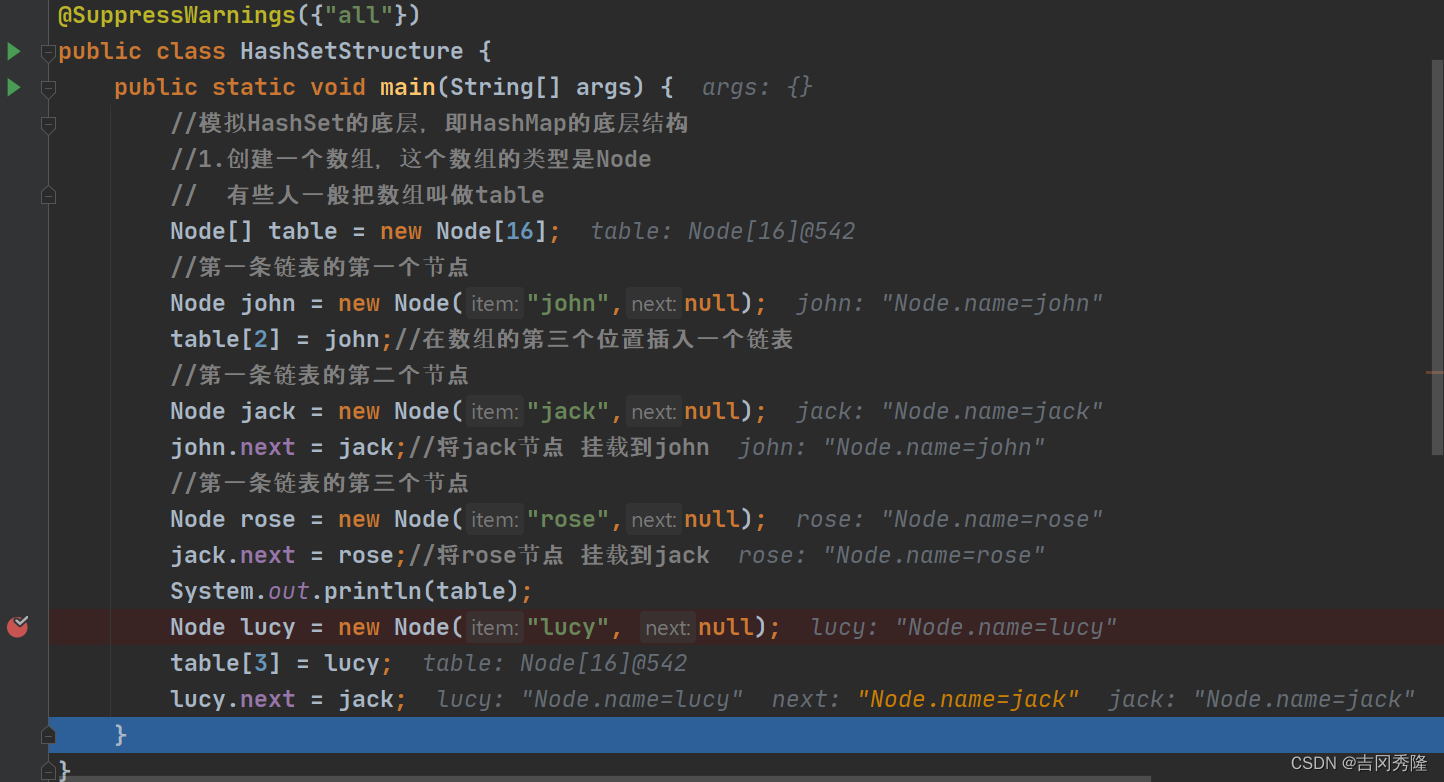Click john.next in the jack assignment line
This screenshot has height=782, width=1444.
point(233,447)
